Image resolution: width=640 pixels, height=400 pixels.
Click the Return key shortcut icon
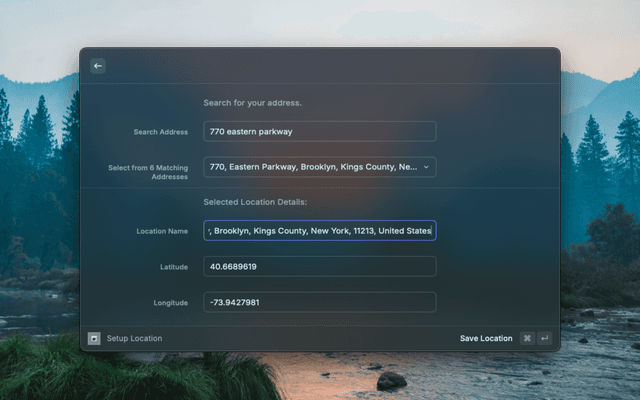click(544, 338)
